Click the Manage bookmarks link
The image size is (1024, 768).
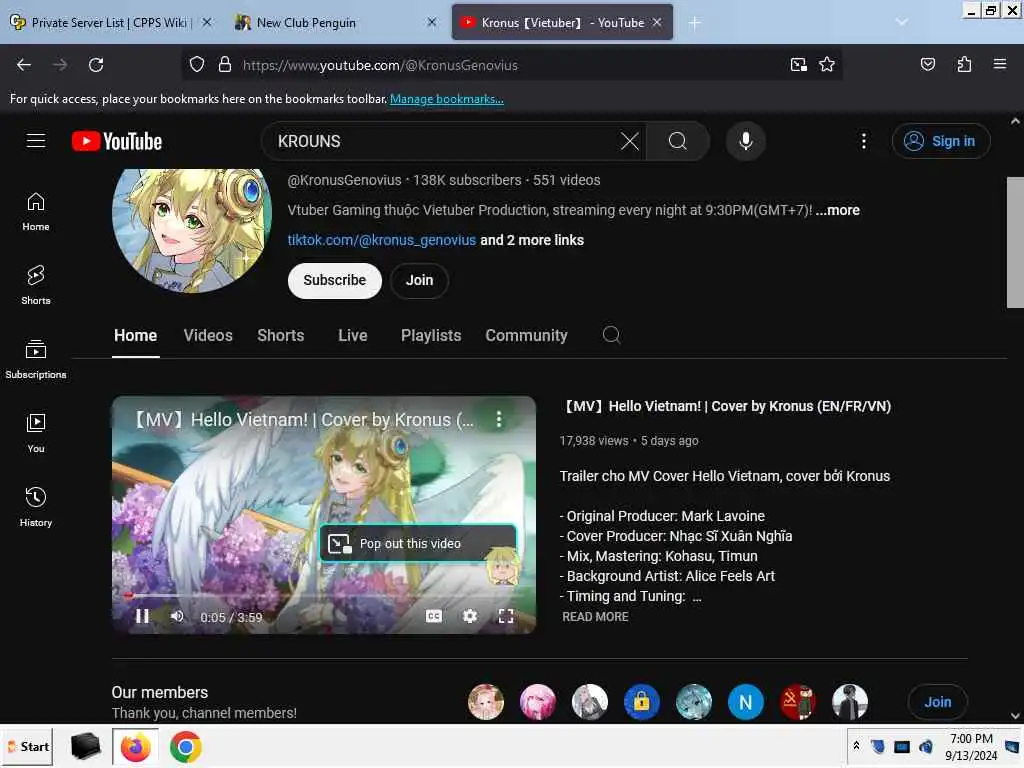[447, 99]
